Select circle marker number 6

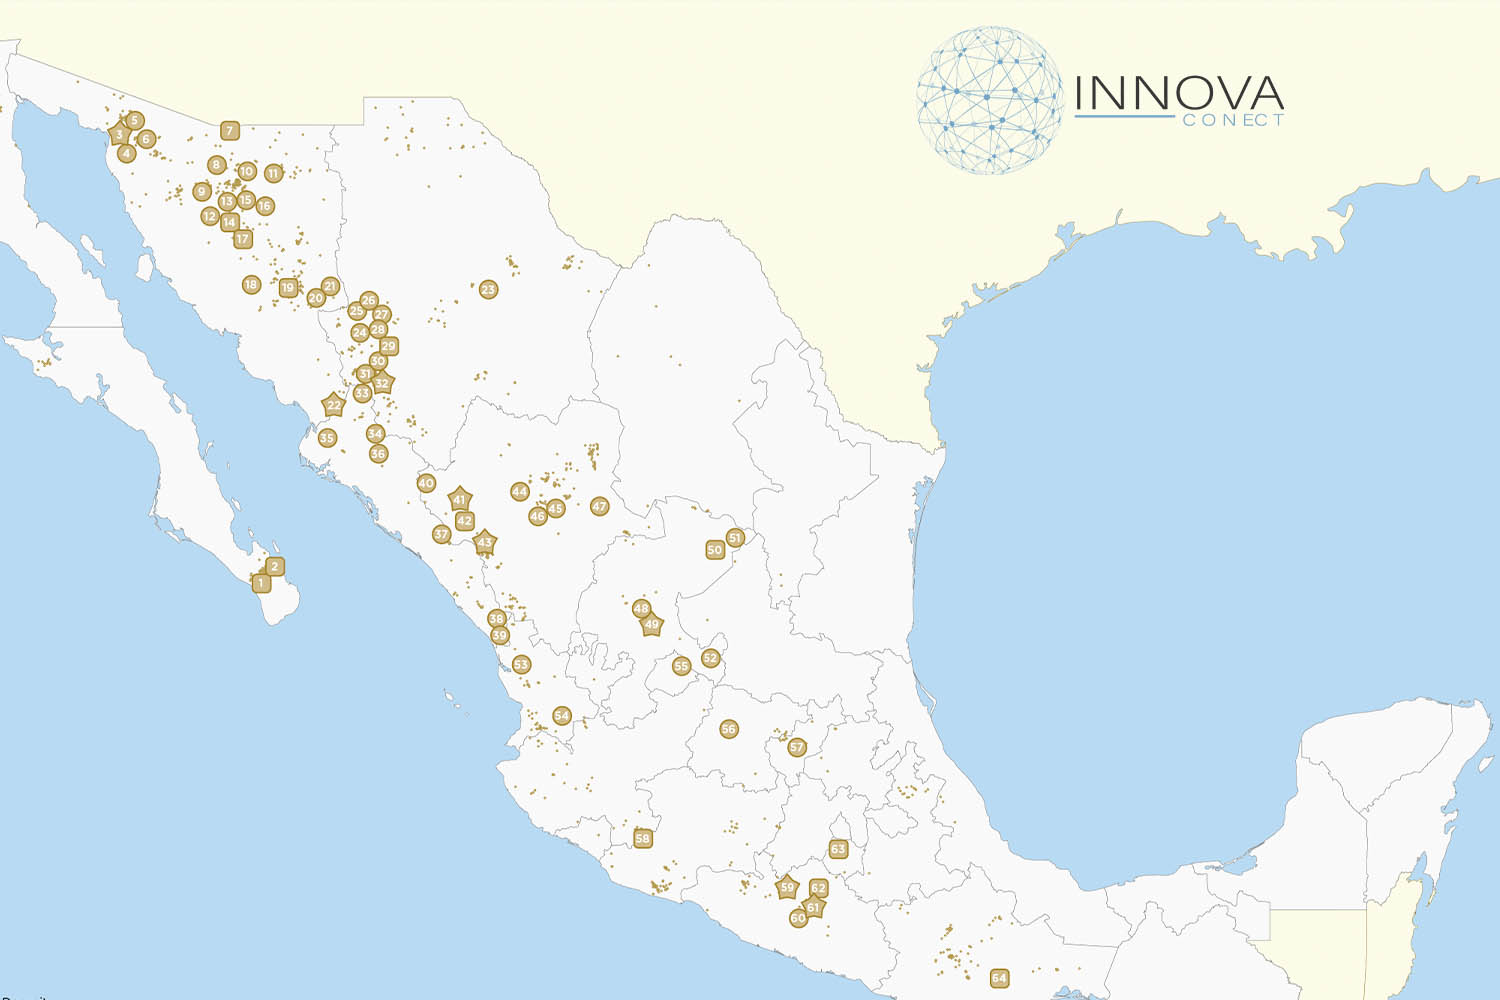(146, 139)
